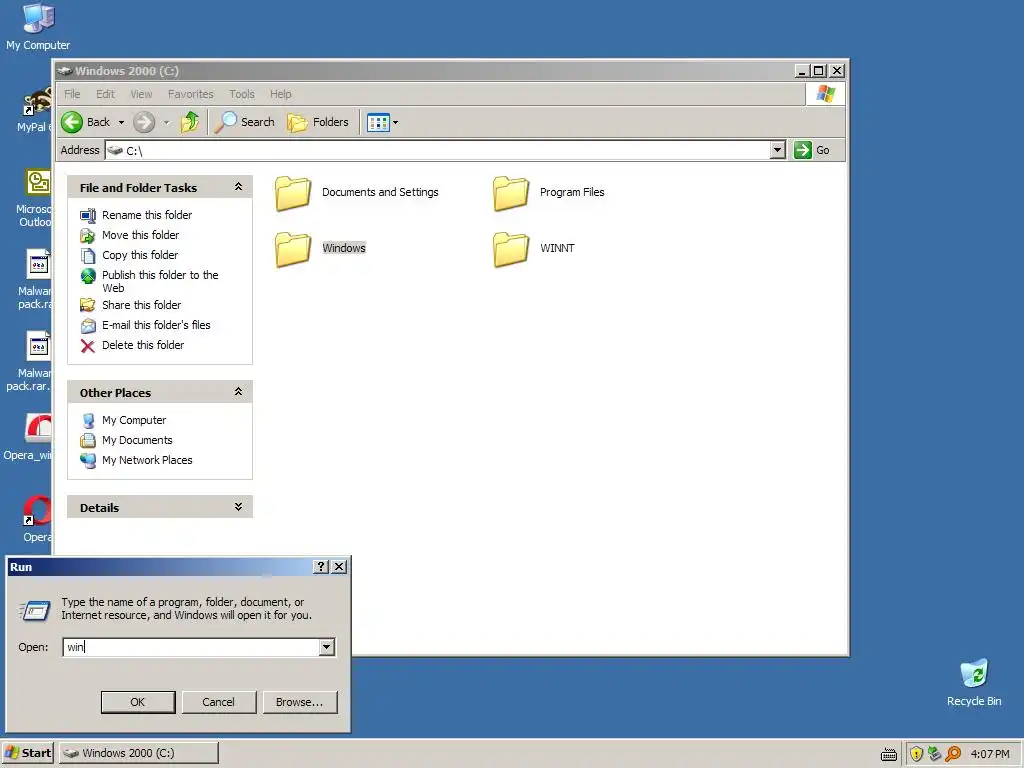Viewport: 1024px width, 768px height.
Task: Click the Views grid icon
Action: tap(378, 122)
